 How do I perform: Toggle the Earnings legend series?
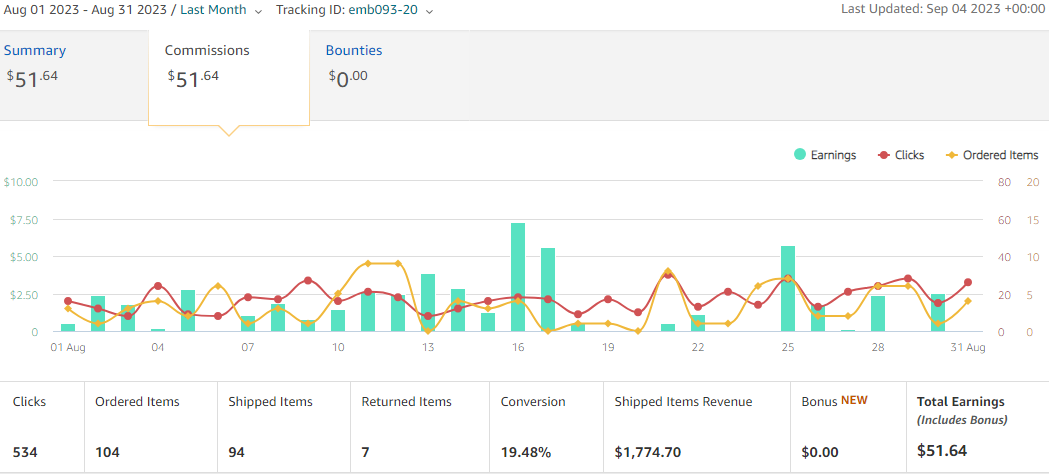(825, 155)
